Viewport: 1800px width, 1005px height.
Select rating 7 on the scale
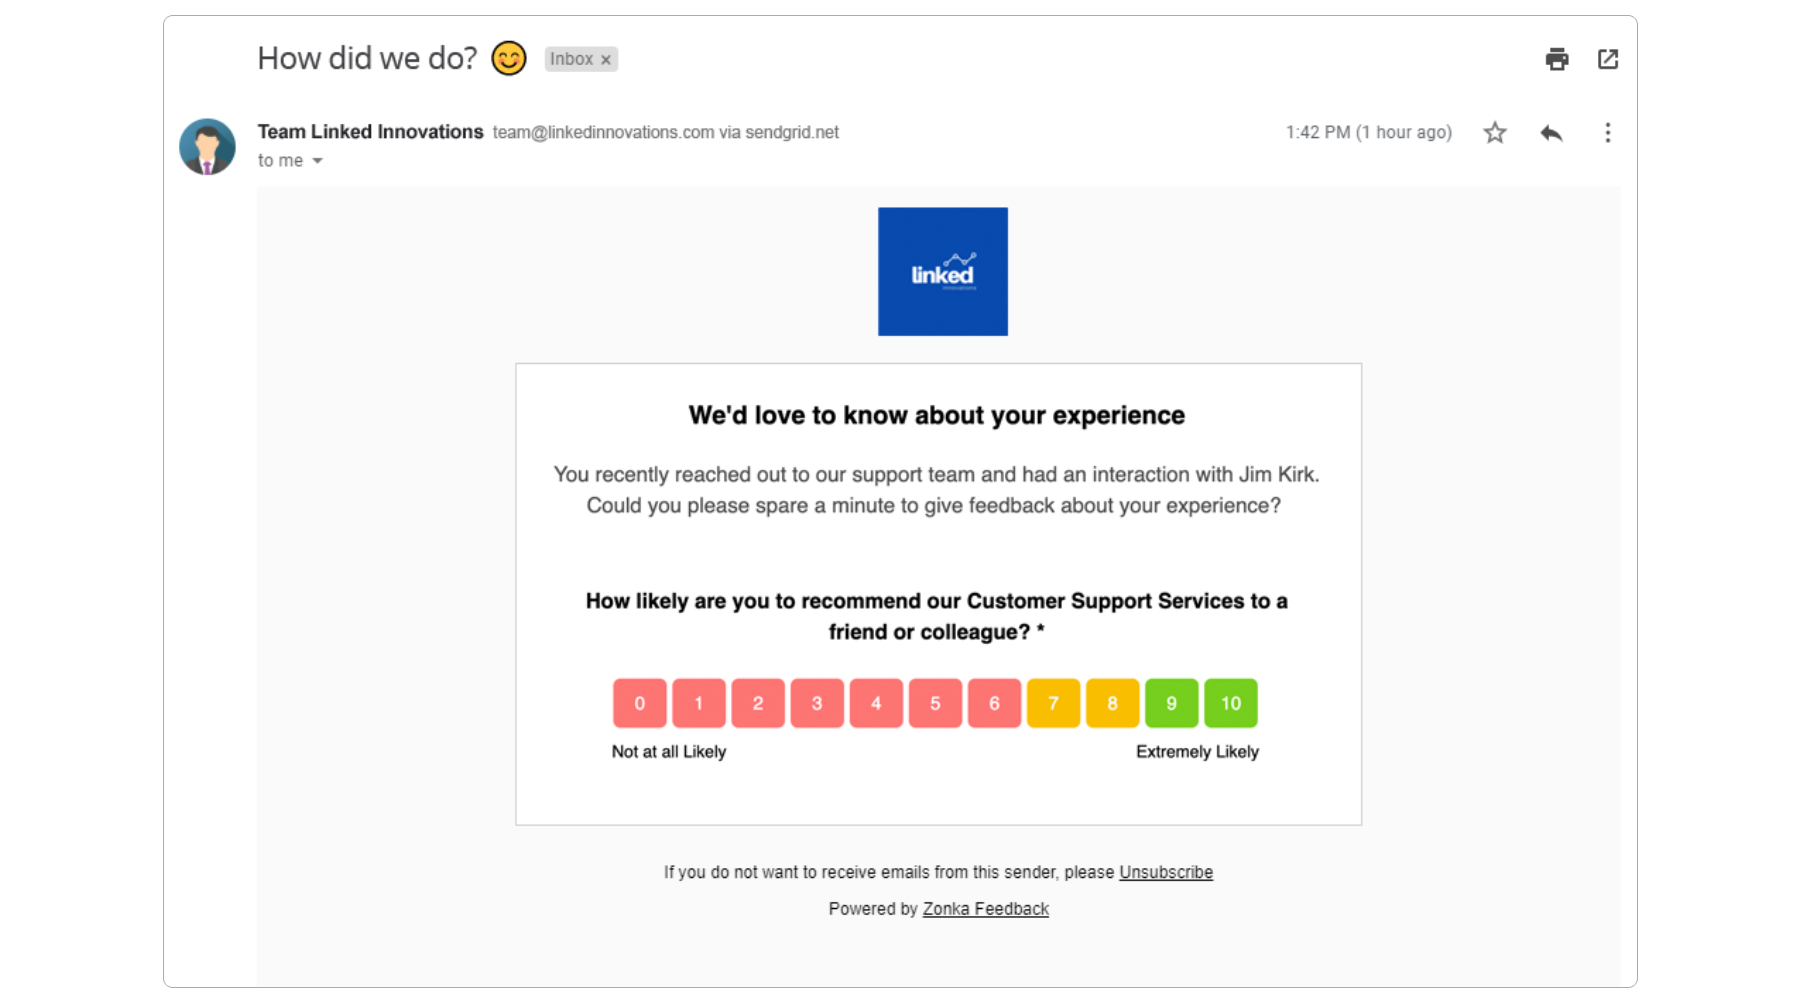point(1053,702)
